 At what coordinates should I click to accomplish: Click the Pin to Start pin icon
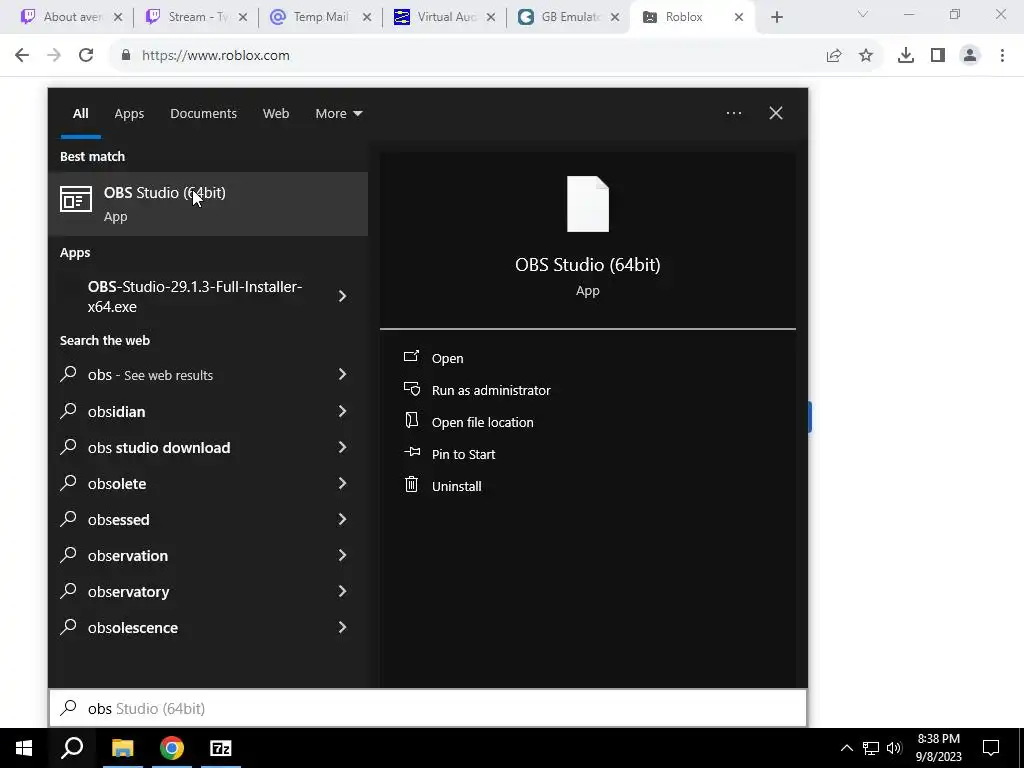point(411,452)
